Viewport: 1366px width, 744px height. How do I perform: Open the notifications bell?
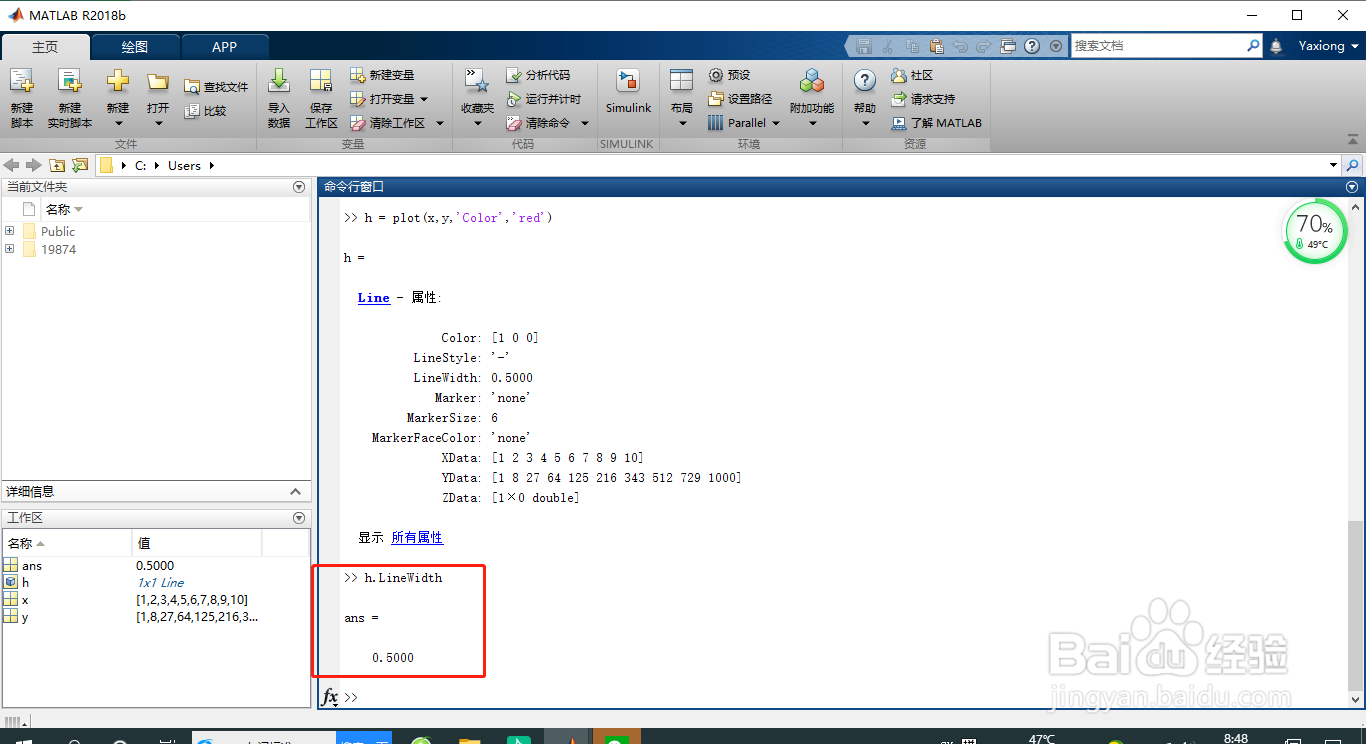point(1276,46)
